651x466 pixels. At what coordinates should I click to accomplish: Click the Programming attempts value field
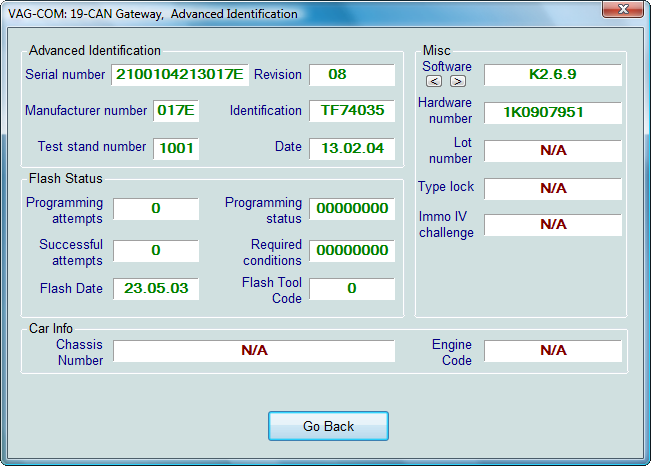click(156, 208)
